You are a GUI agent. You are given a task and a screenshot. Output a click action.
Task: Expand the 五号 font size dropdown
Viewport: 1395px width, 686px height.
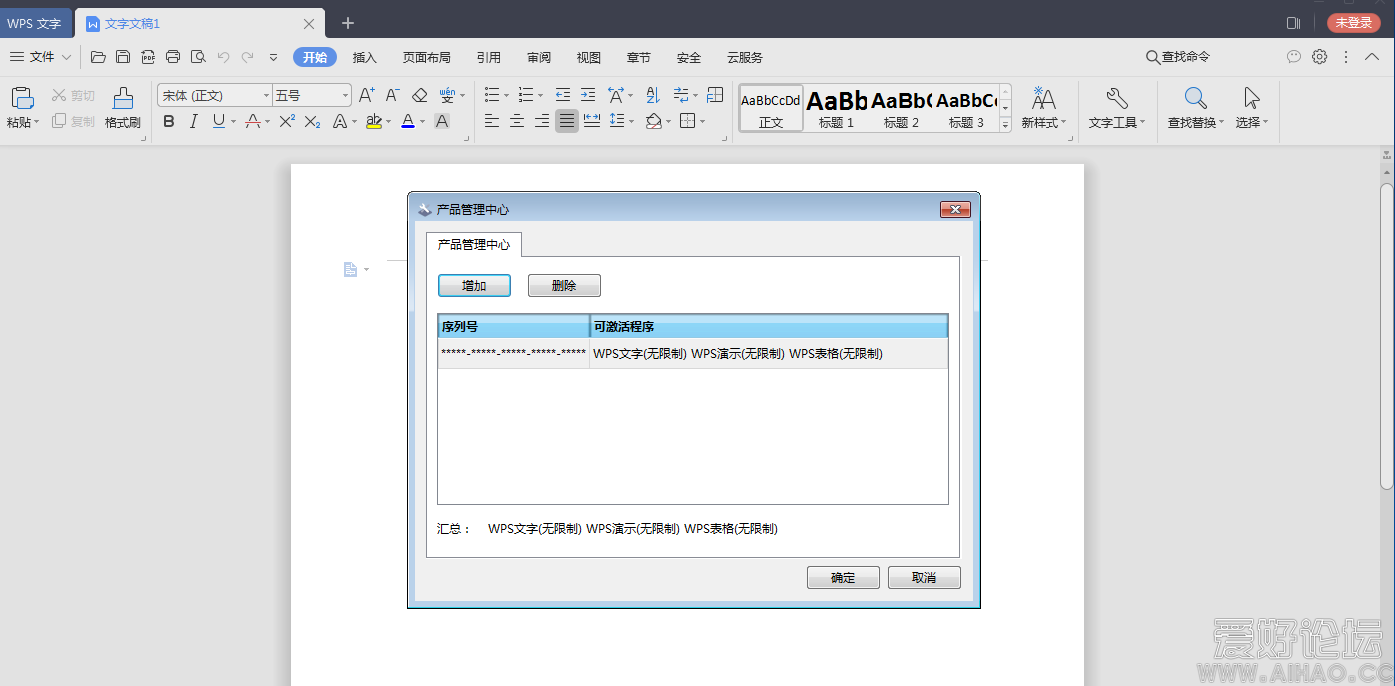pyautogui.click(x=345, y=96)
